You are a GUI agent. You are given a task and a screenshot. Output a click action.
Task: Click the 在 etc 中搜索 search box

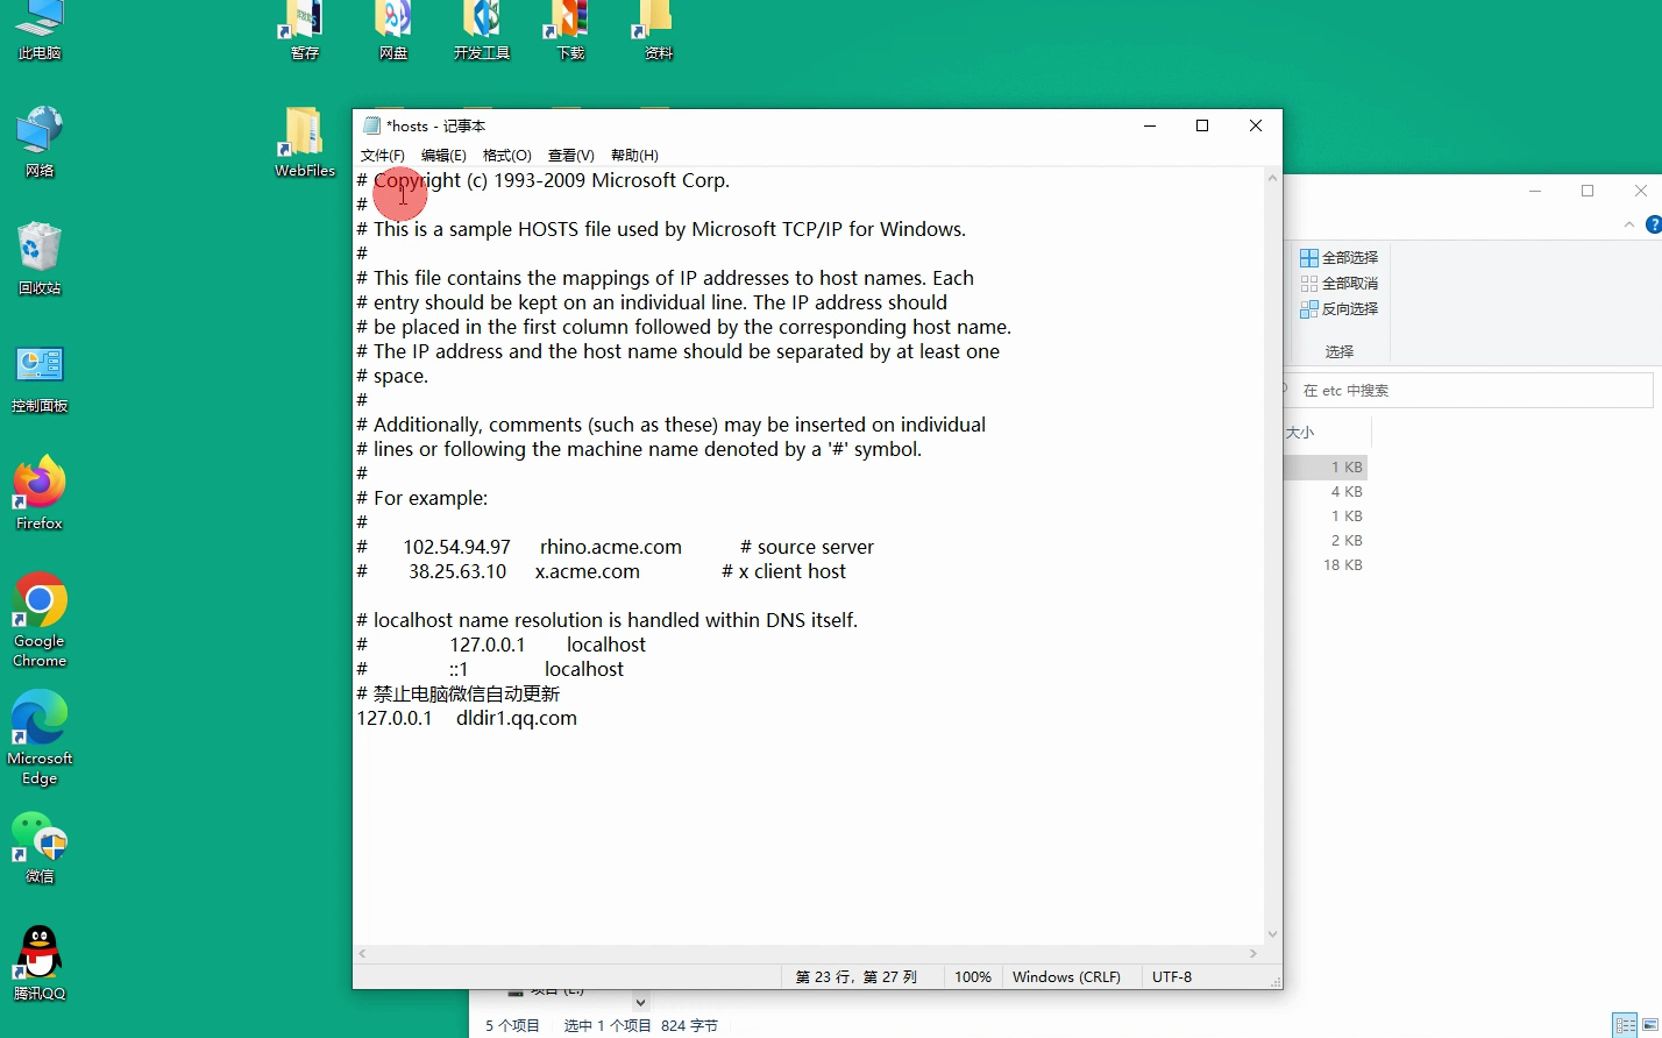(1470, 390)
